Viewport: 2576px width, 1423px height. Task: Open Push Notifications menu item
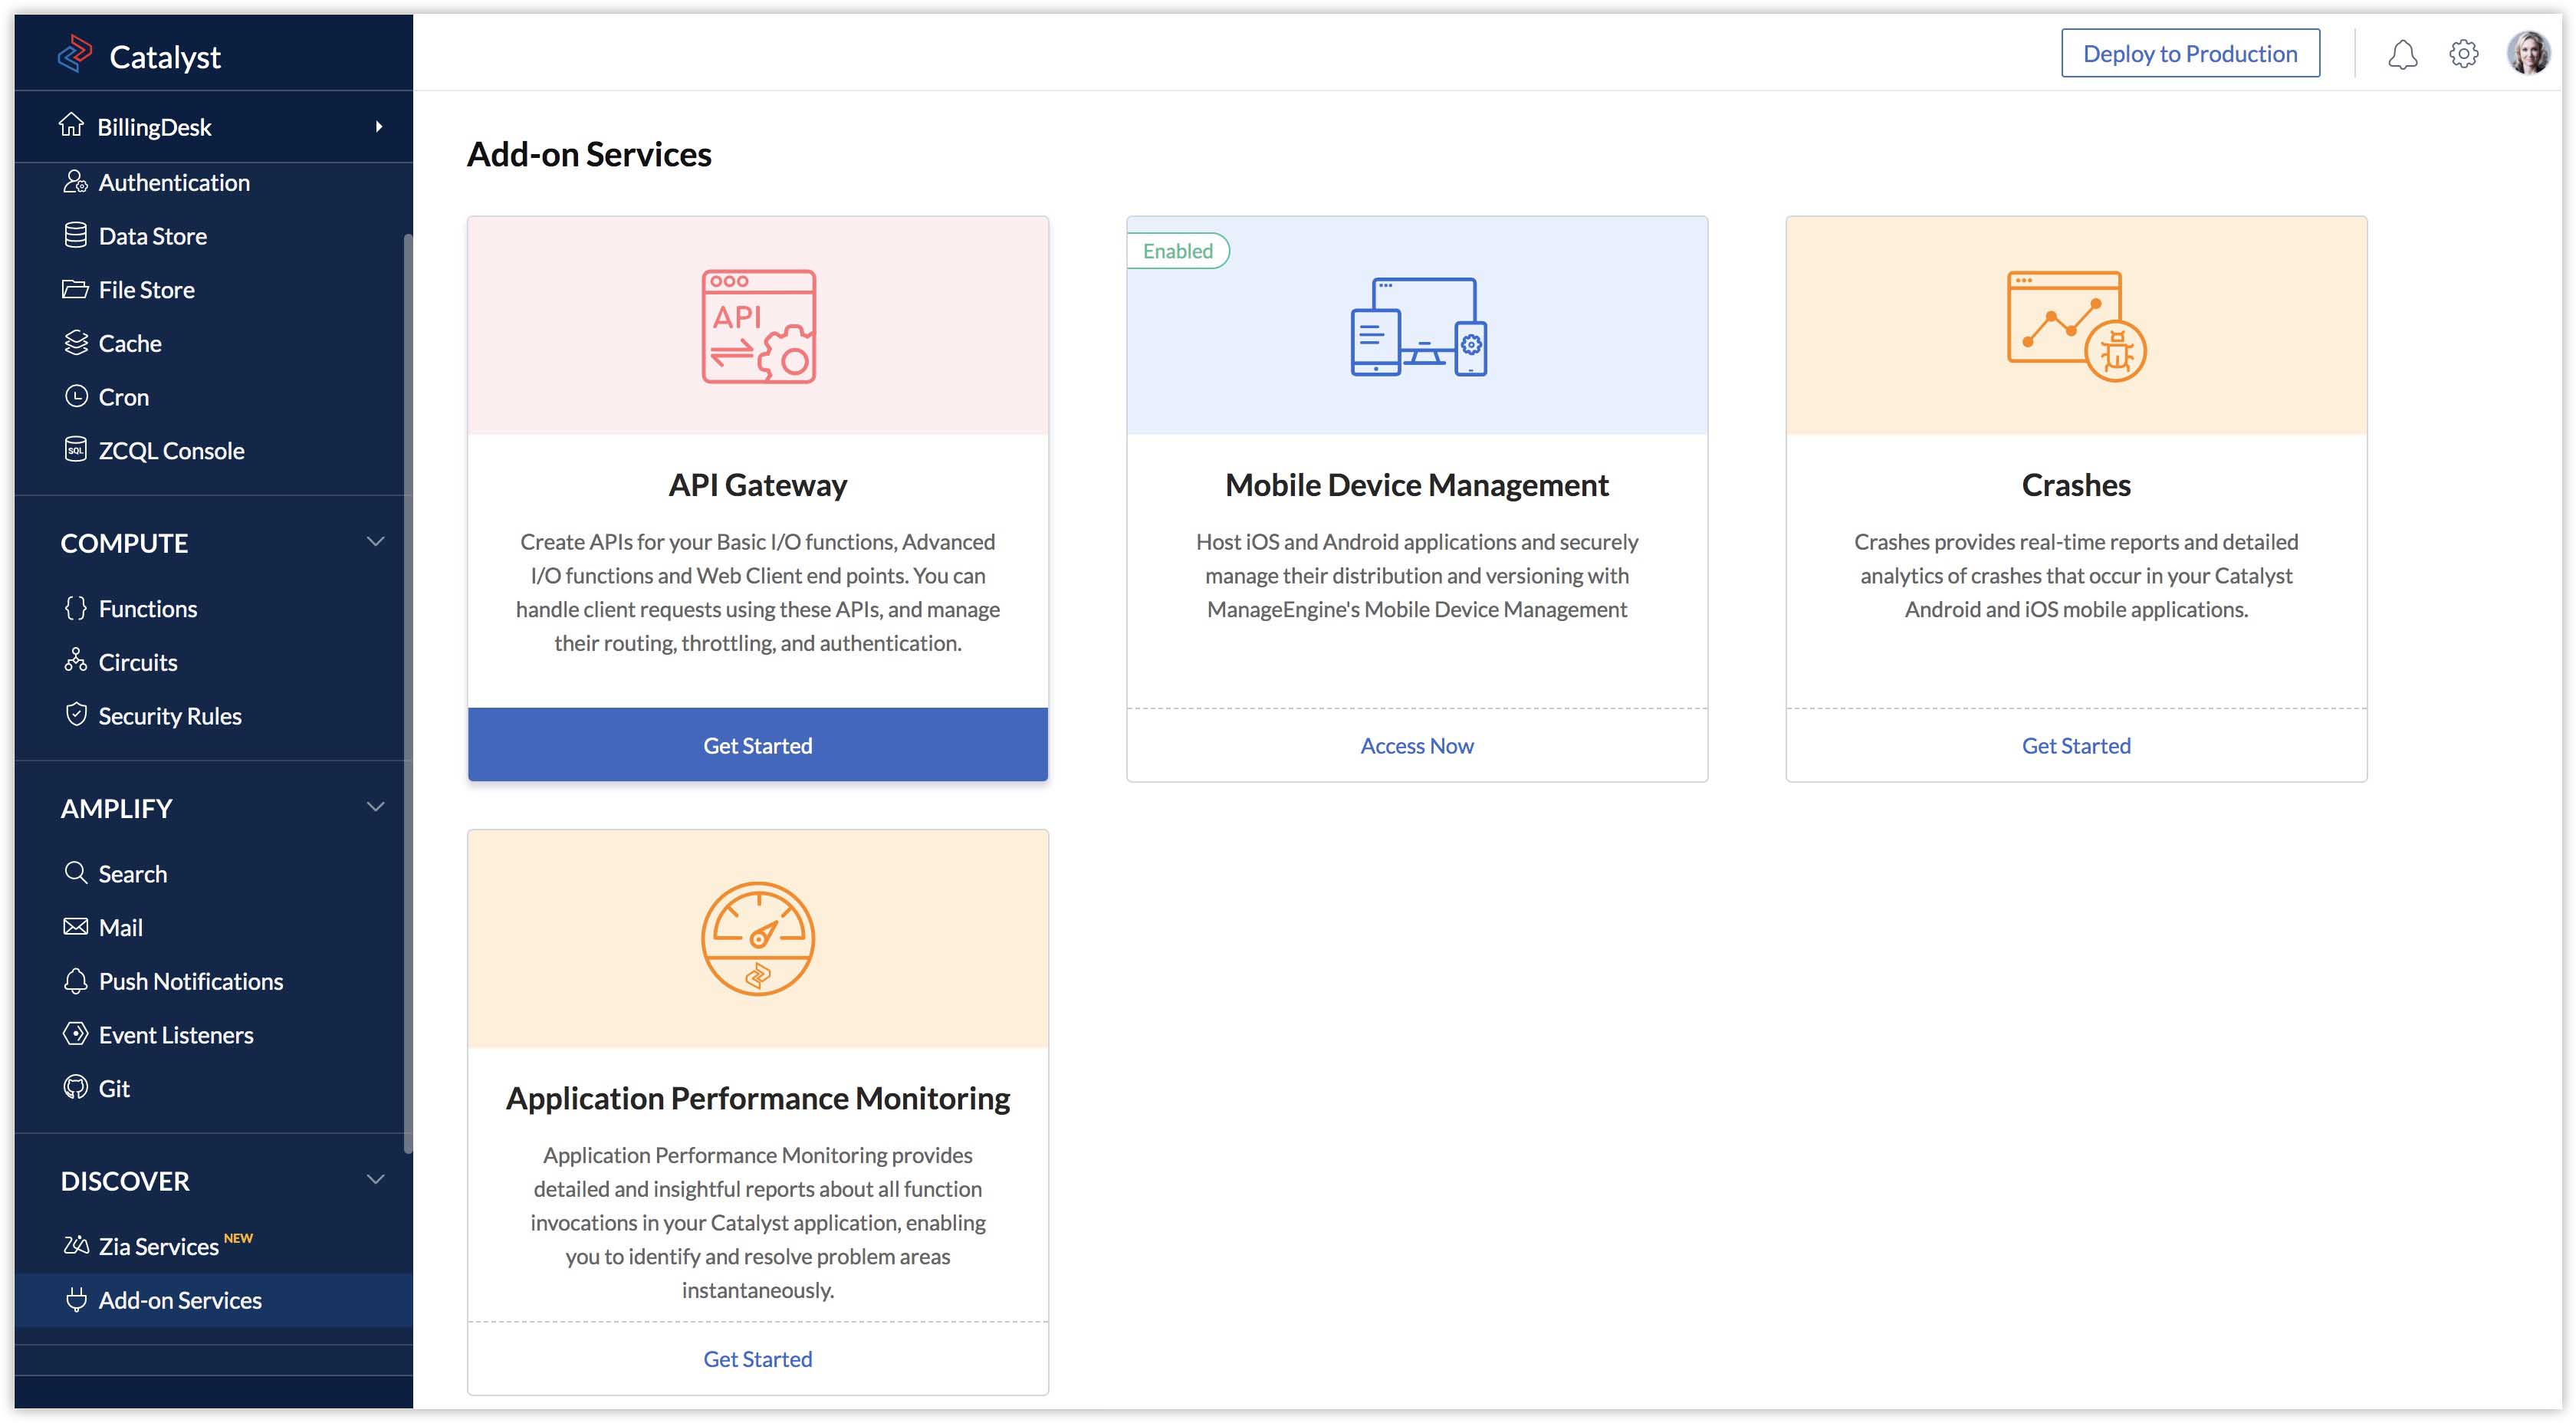(x=190, y=981)
